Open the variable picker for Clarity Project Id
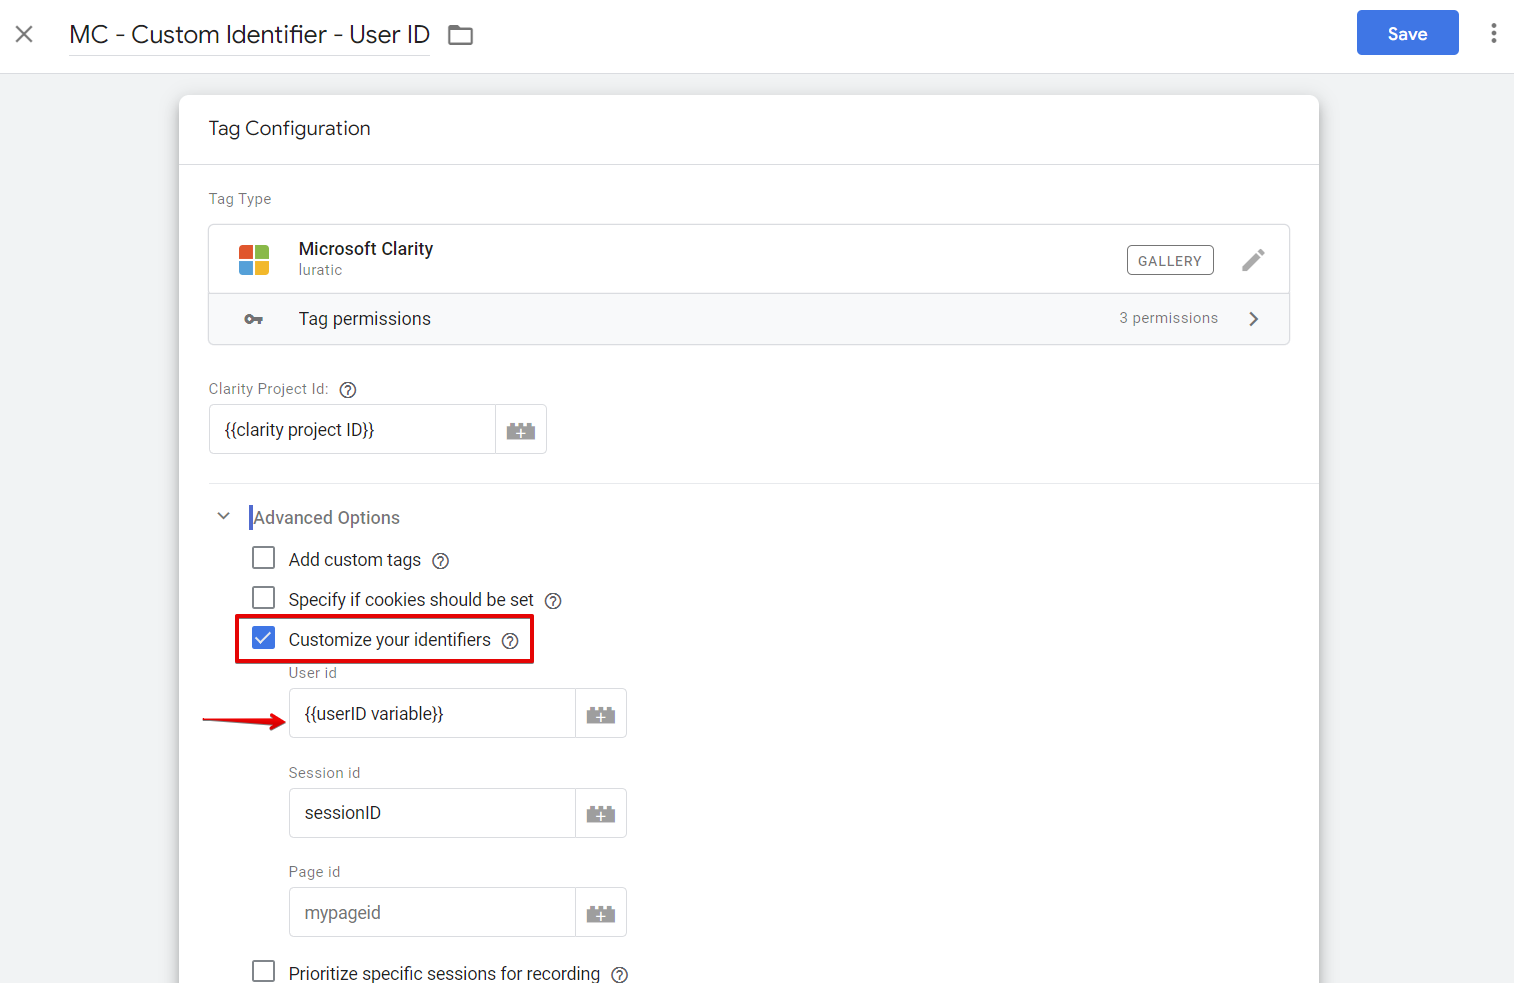Image resolution: width=1514 pixels, height=983 pixels. tap(520, 429)
